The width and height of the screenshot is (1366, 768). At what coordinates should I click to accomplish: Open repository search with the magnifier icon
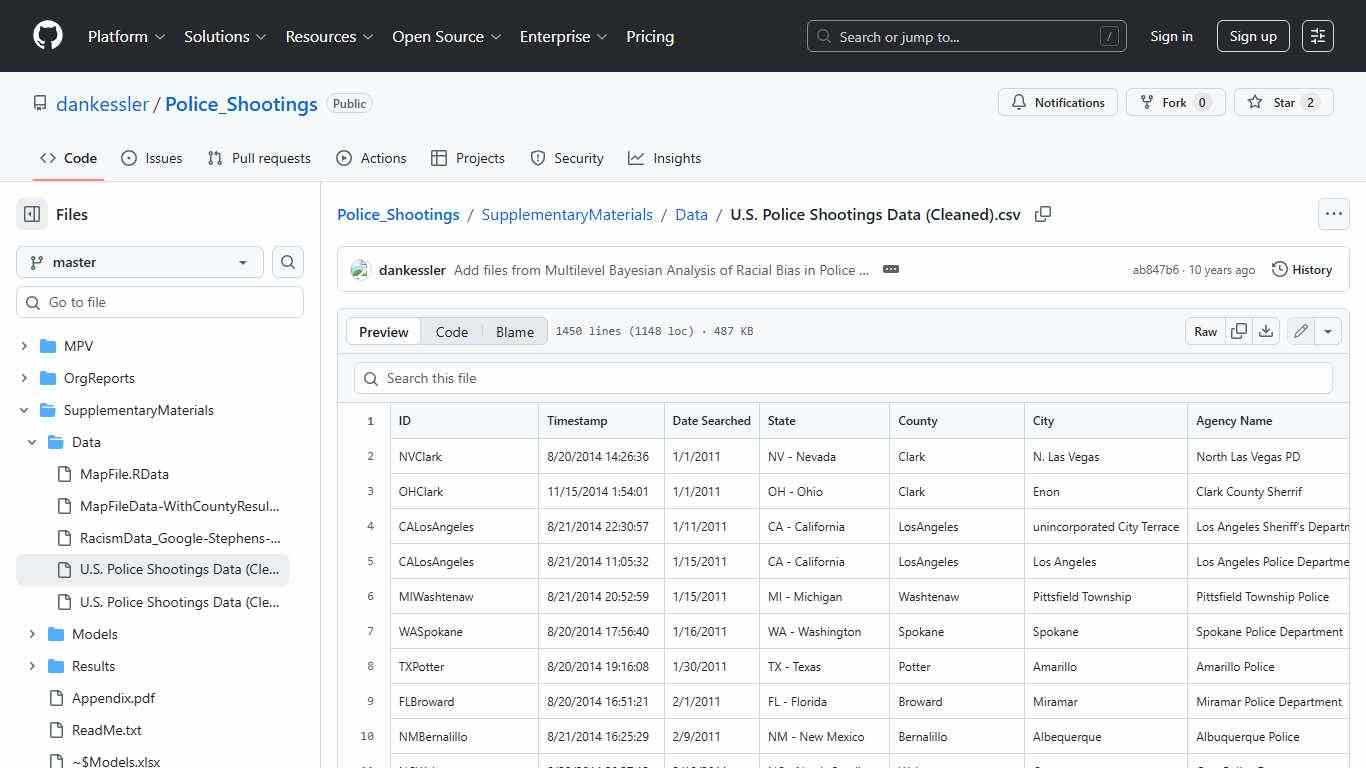coord(287,262)
